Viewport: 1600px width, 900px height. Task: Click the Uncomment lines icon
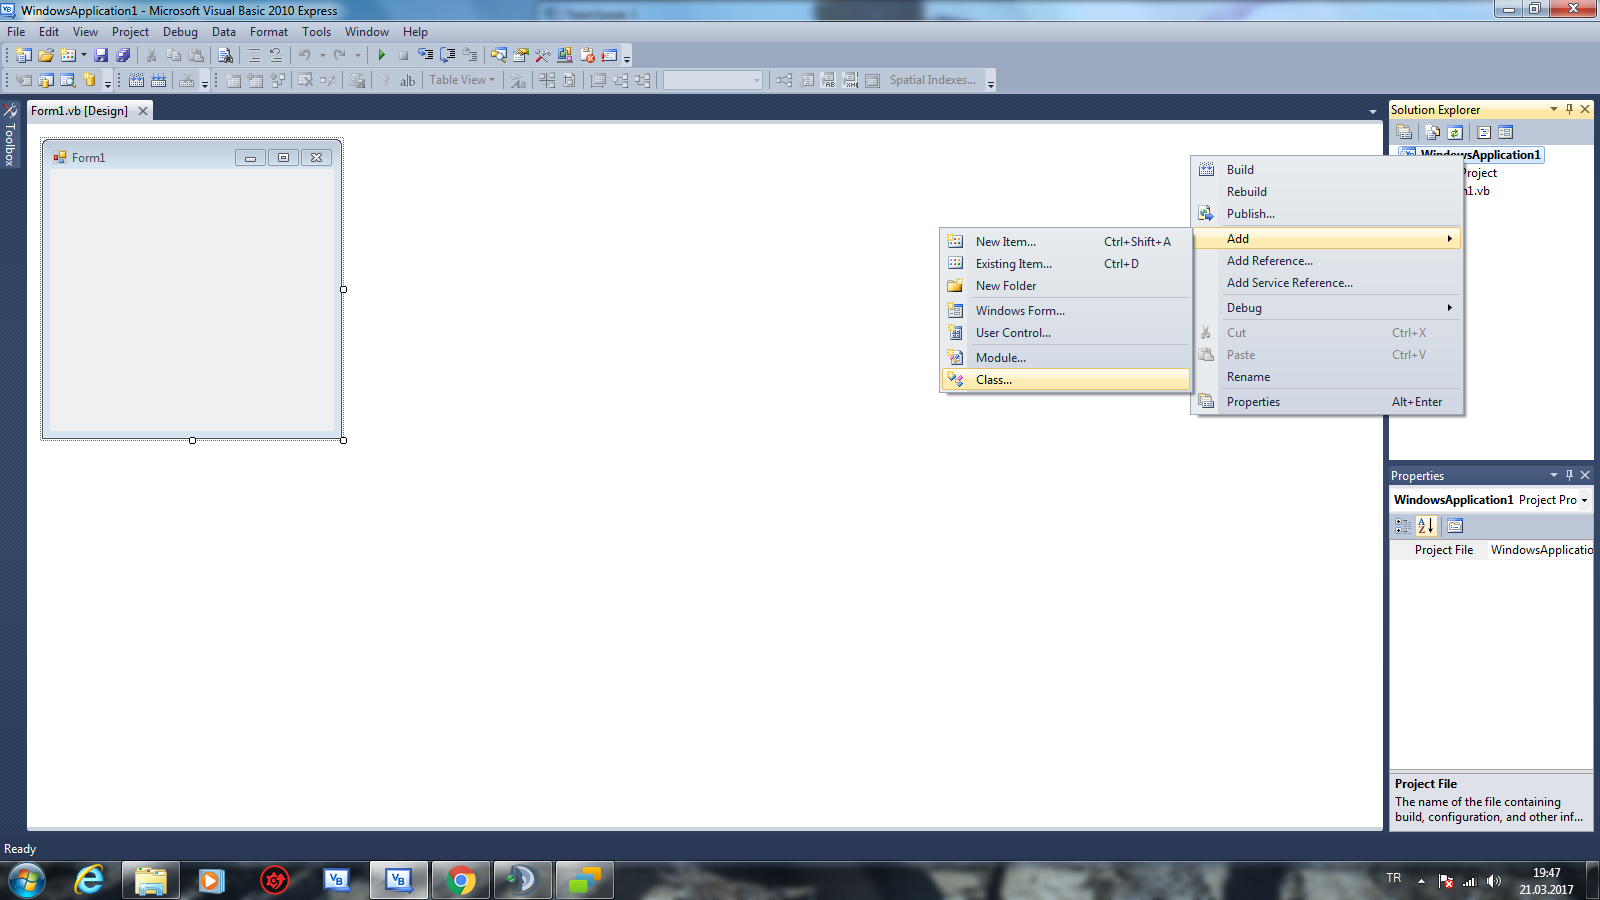pyautogui.click(x=276, y=55)
